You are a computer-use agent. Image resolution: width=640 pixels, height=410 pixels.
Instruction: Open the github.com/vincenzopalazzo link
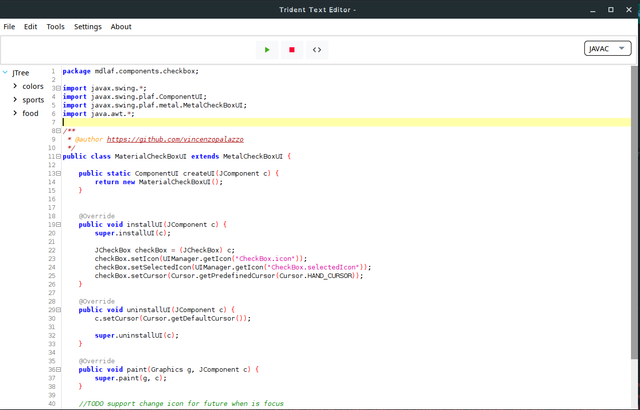coord(175,140)
